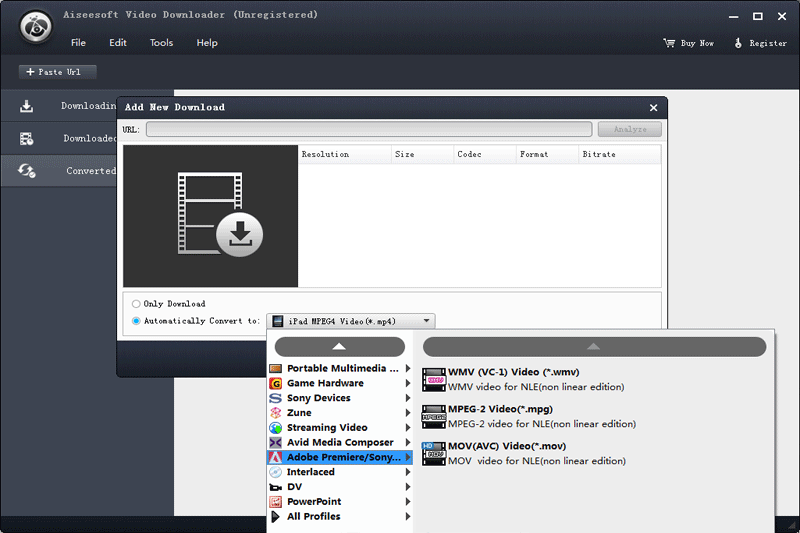Select WMV (VC-1) Video (*.wmv) profile
800x533 pixels.
point(523,379)
